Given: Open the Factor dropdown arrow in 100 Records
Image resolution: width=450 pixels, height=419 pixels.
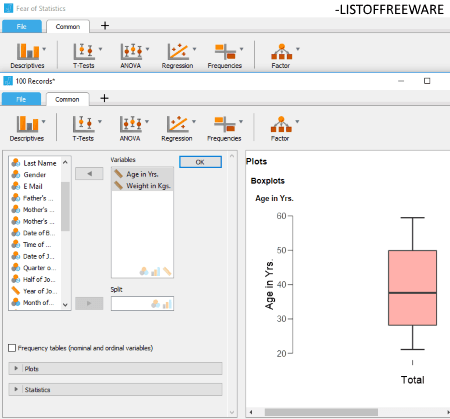Looking at the screenshot, I should coord(297,122).
